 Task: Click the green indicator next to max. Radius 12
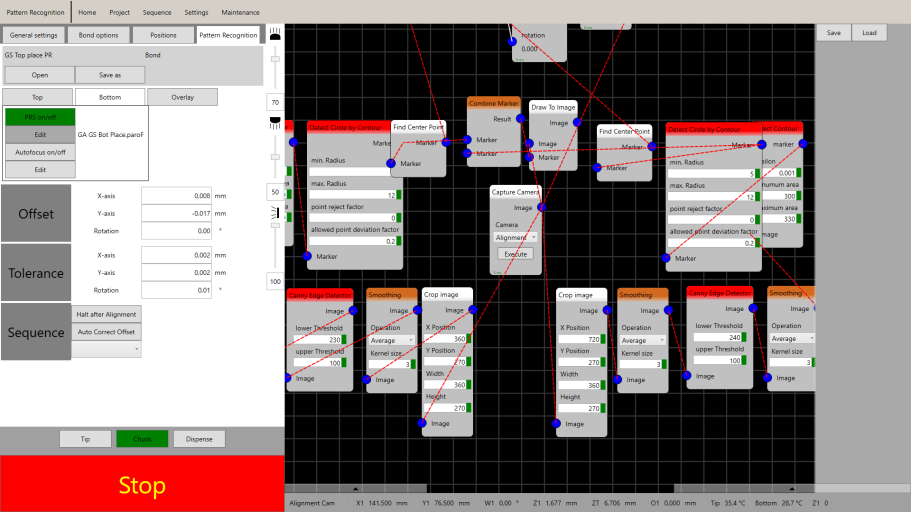tap(400, 195)
